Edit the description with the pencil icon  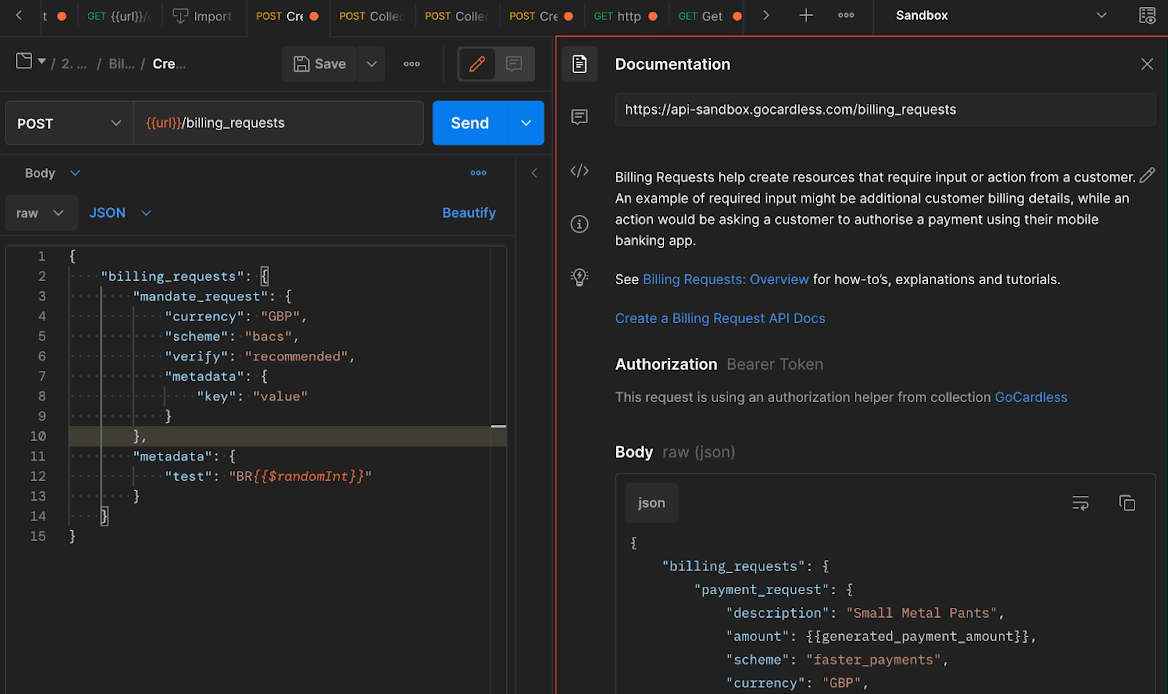pos(1147,176)
